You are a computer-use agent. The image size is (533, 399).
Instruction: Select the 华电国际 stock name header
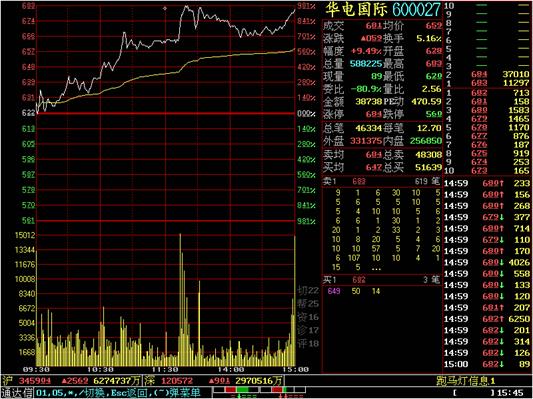(x=356, y=10)
